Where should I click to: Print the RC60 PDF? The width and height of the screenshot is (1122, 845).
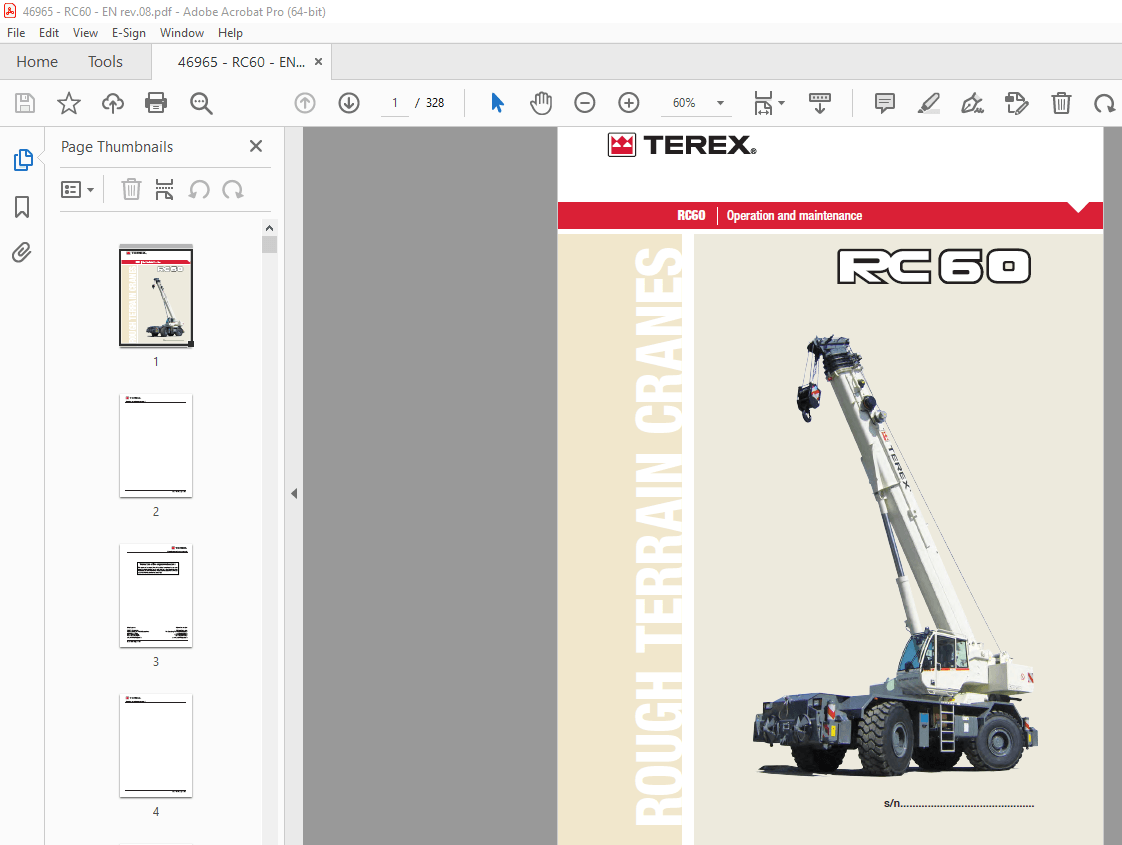156,103
